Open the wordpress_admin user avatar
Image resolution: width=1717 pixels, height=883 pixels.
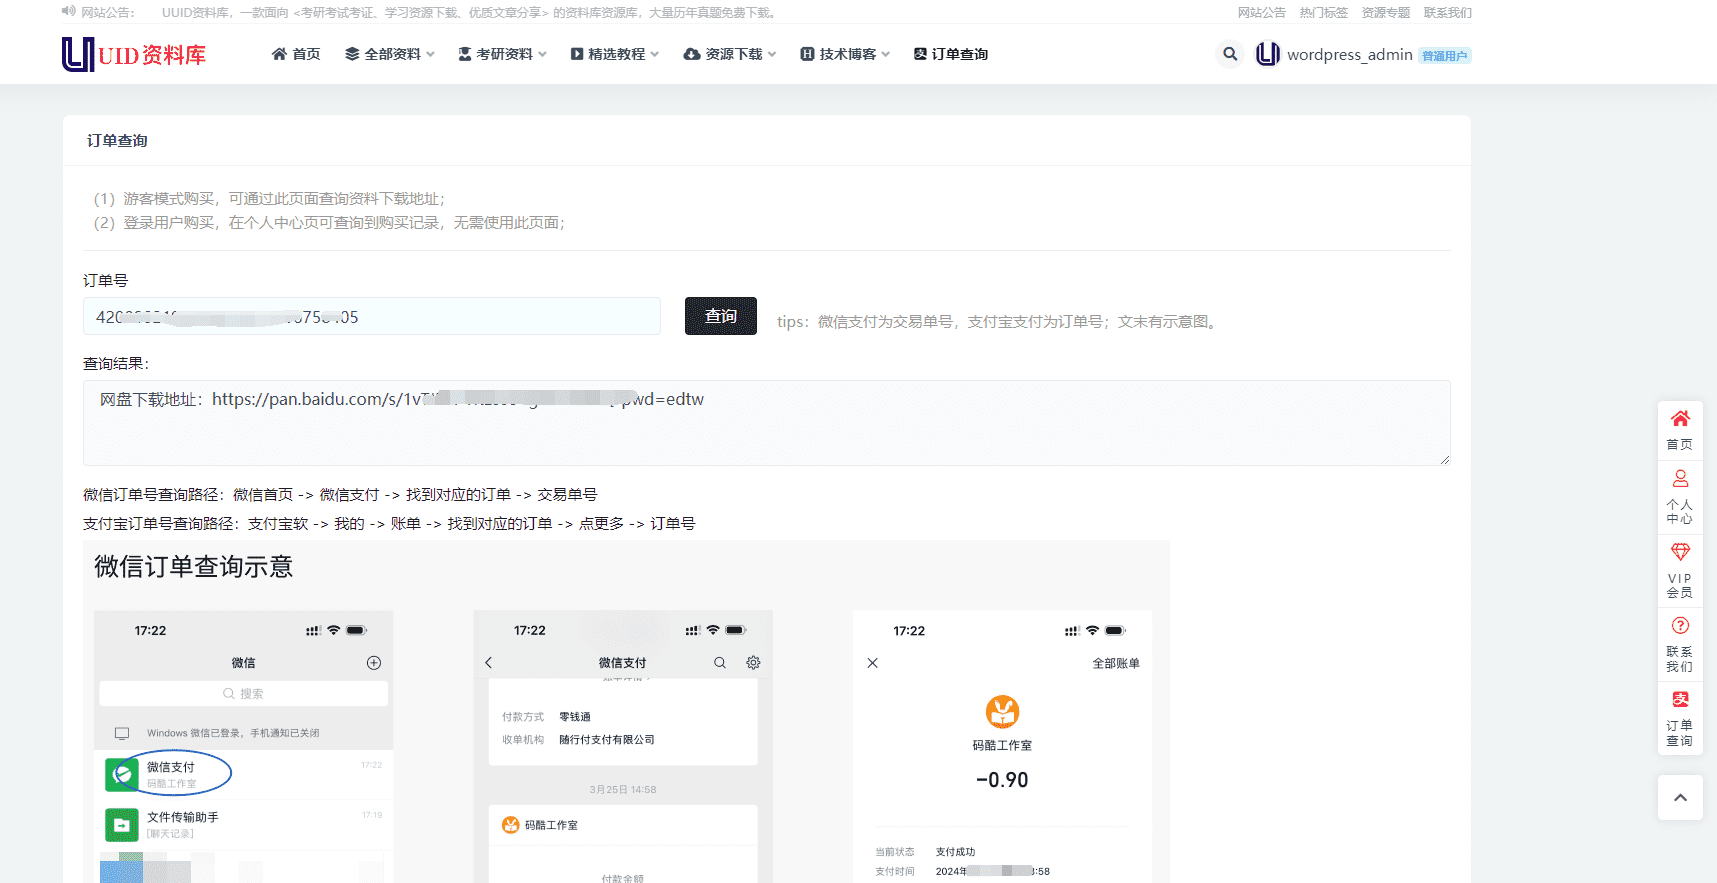pos(1268,54)
